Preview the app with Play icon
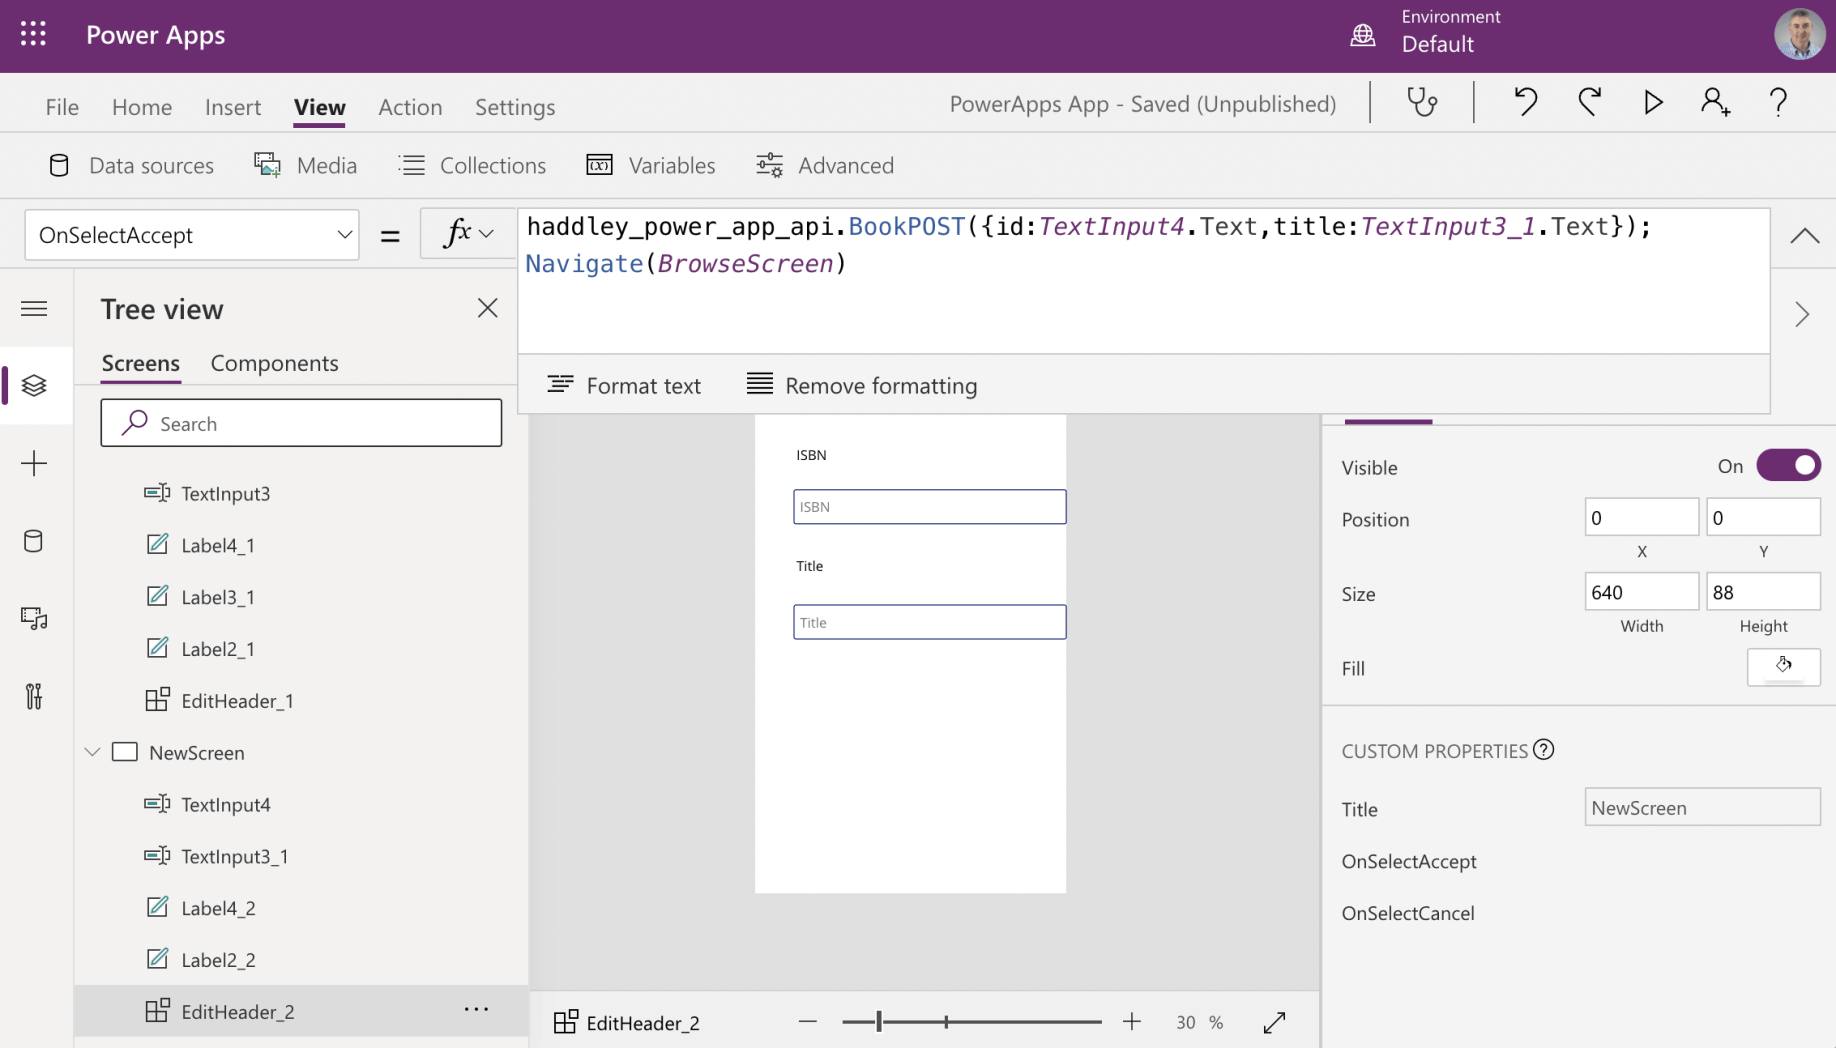1836x1048 pixels. tap(1653, 103)
